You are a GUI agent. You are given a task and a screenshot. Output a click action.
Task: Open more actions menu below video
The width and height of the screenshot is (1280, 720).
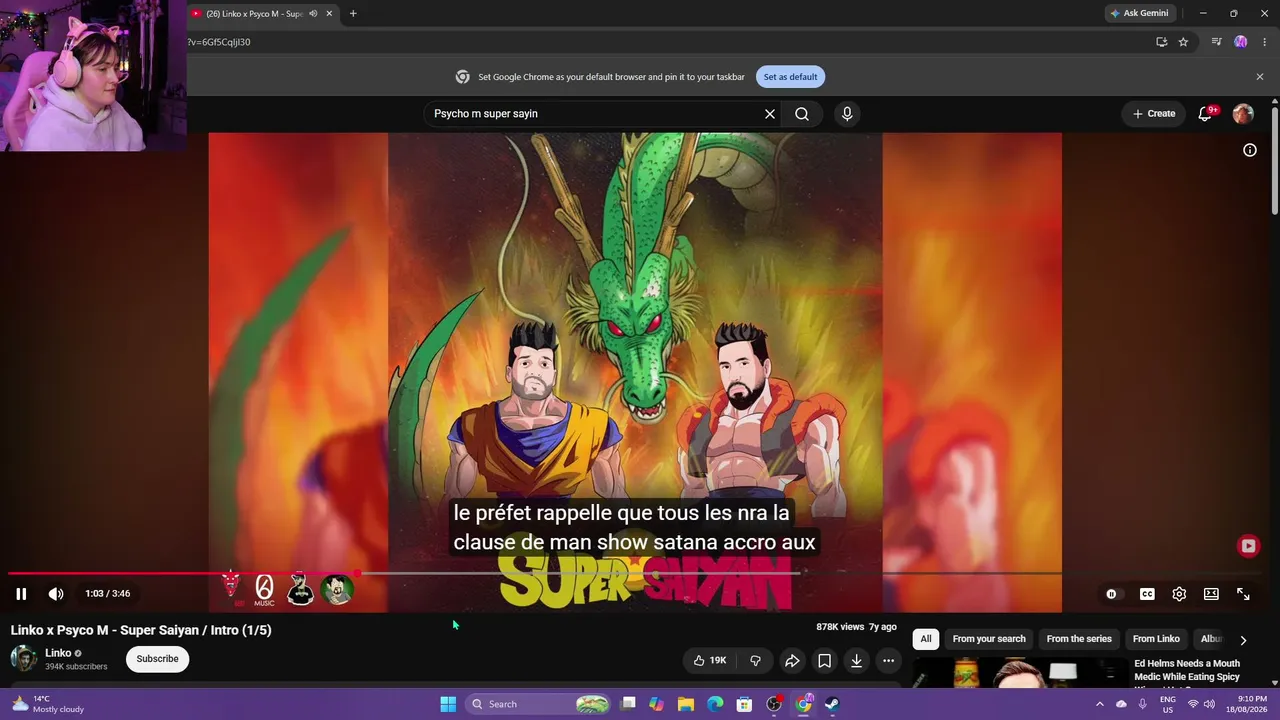coord(888,660)
